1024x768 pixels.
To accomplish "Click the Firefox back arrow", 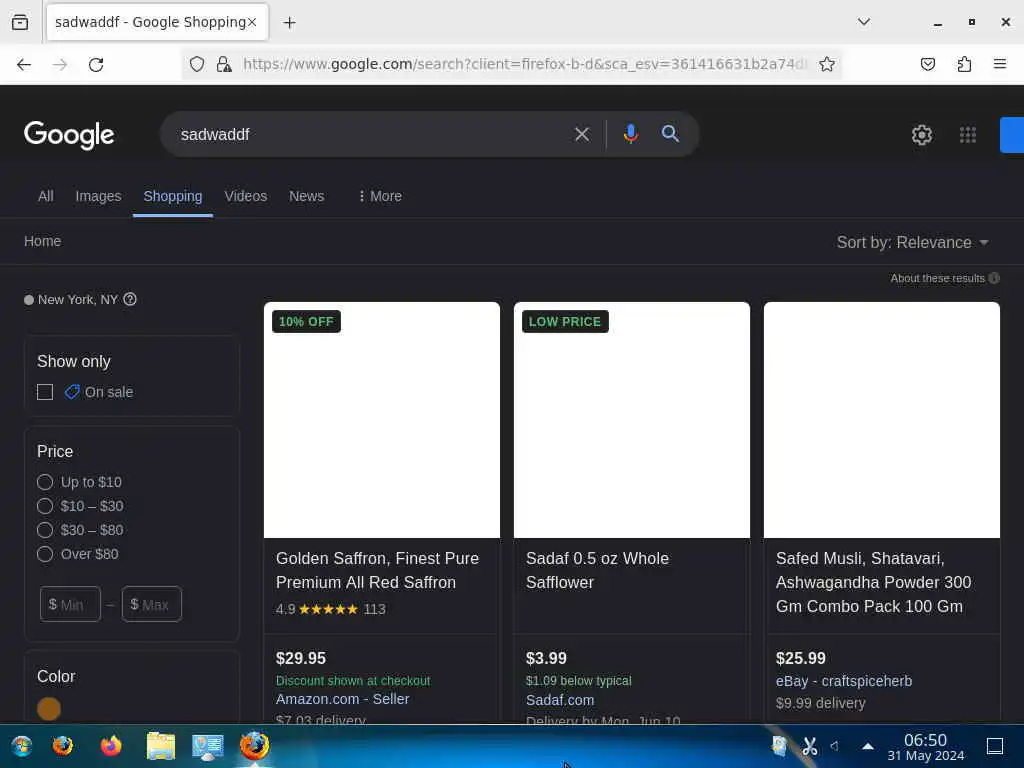I will tap(24, 64).
